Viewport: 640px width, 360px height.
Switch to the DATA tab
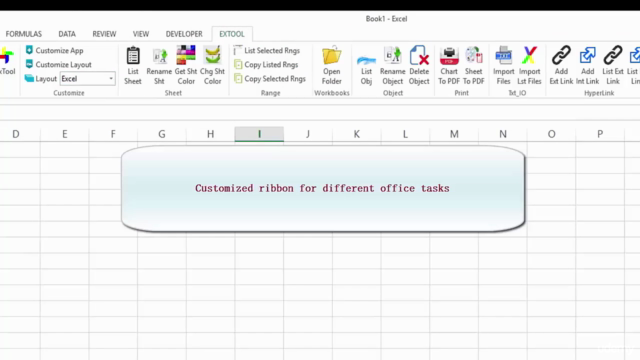67,34
